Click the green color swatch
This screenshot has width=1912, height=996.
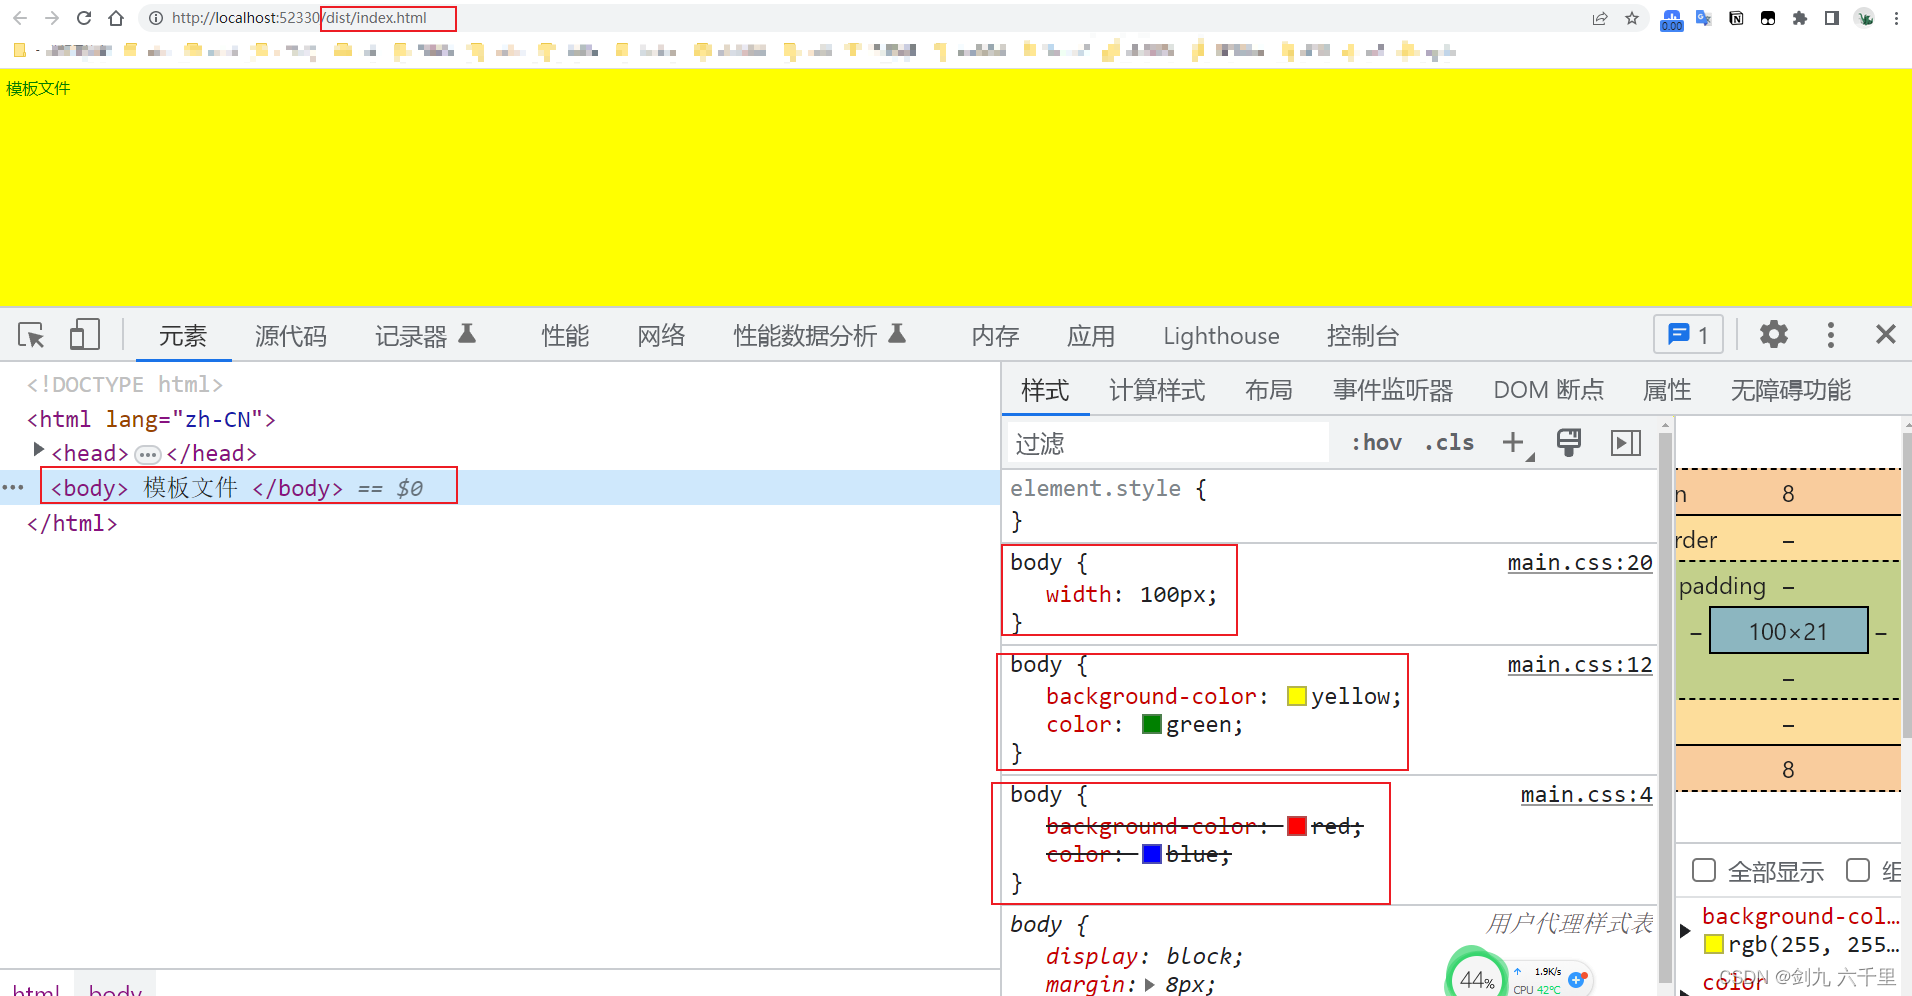[1152, 724]
